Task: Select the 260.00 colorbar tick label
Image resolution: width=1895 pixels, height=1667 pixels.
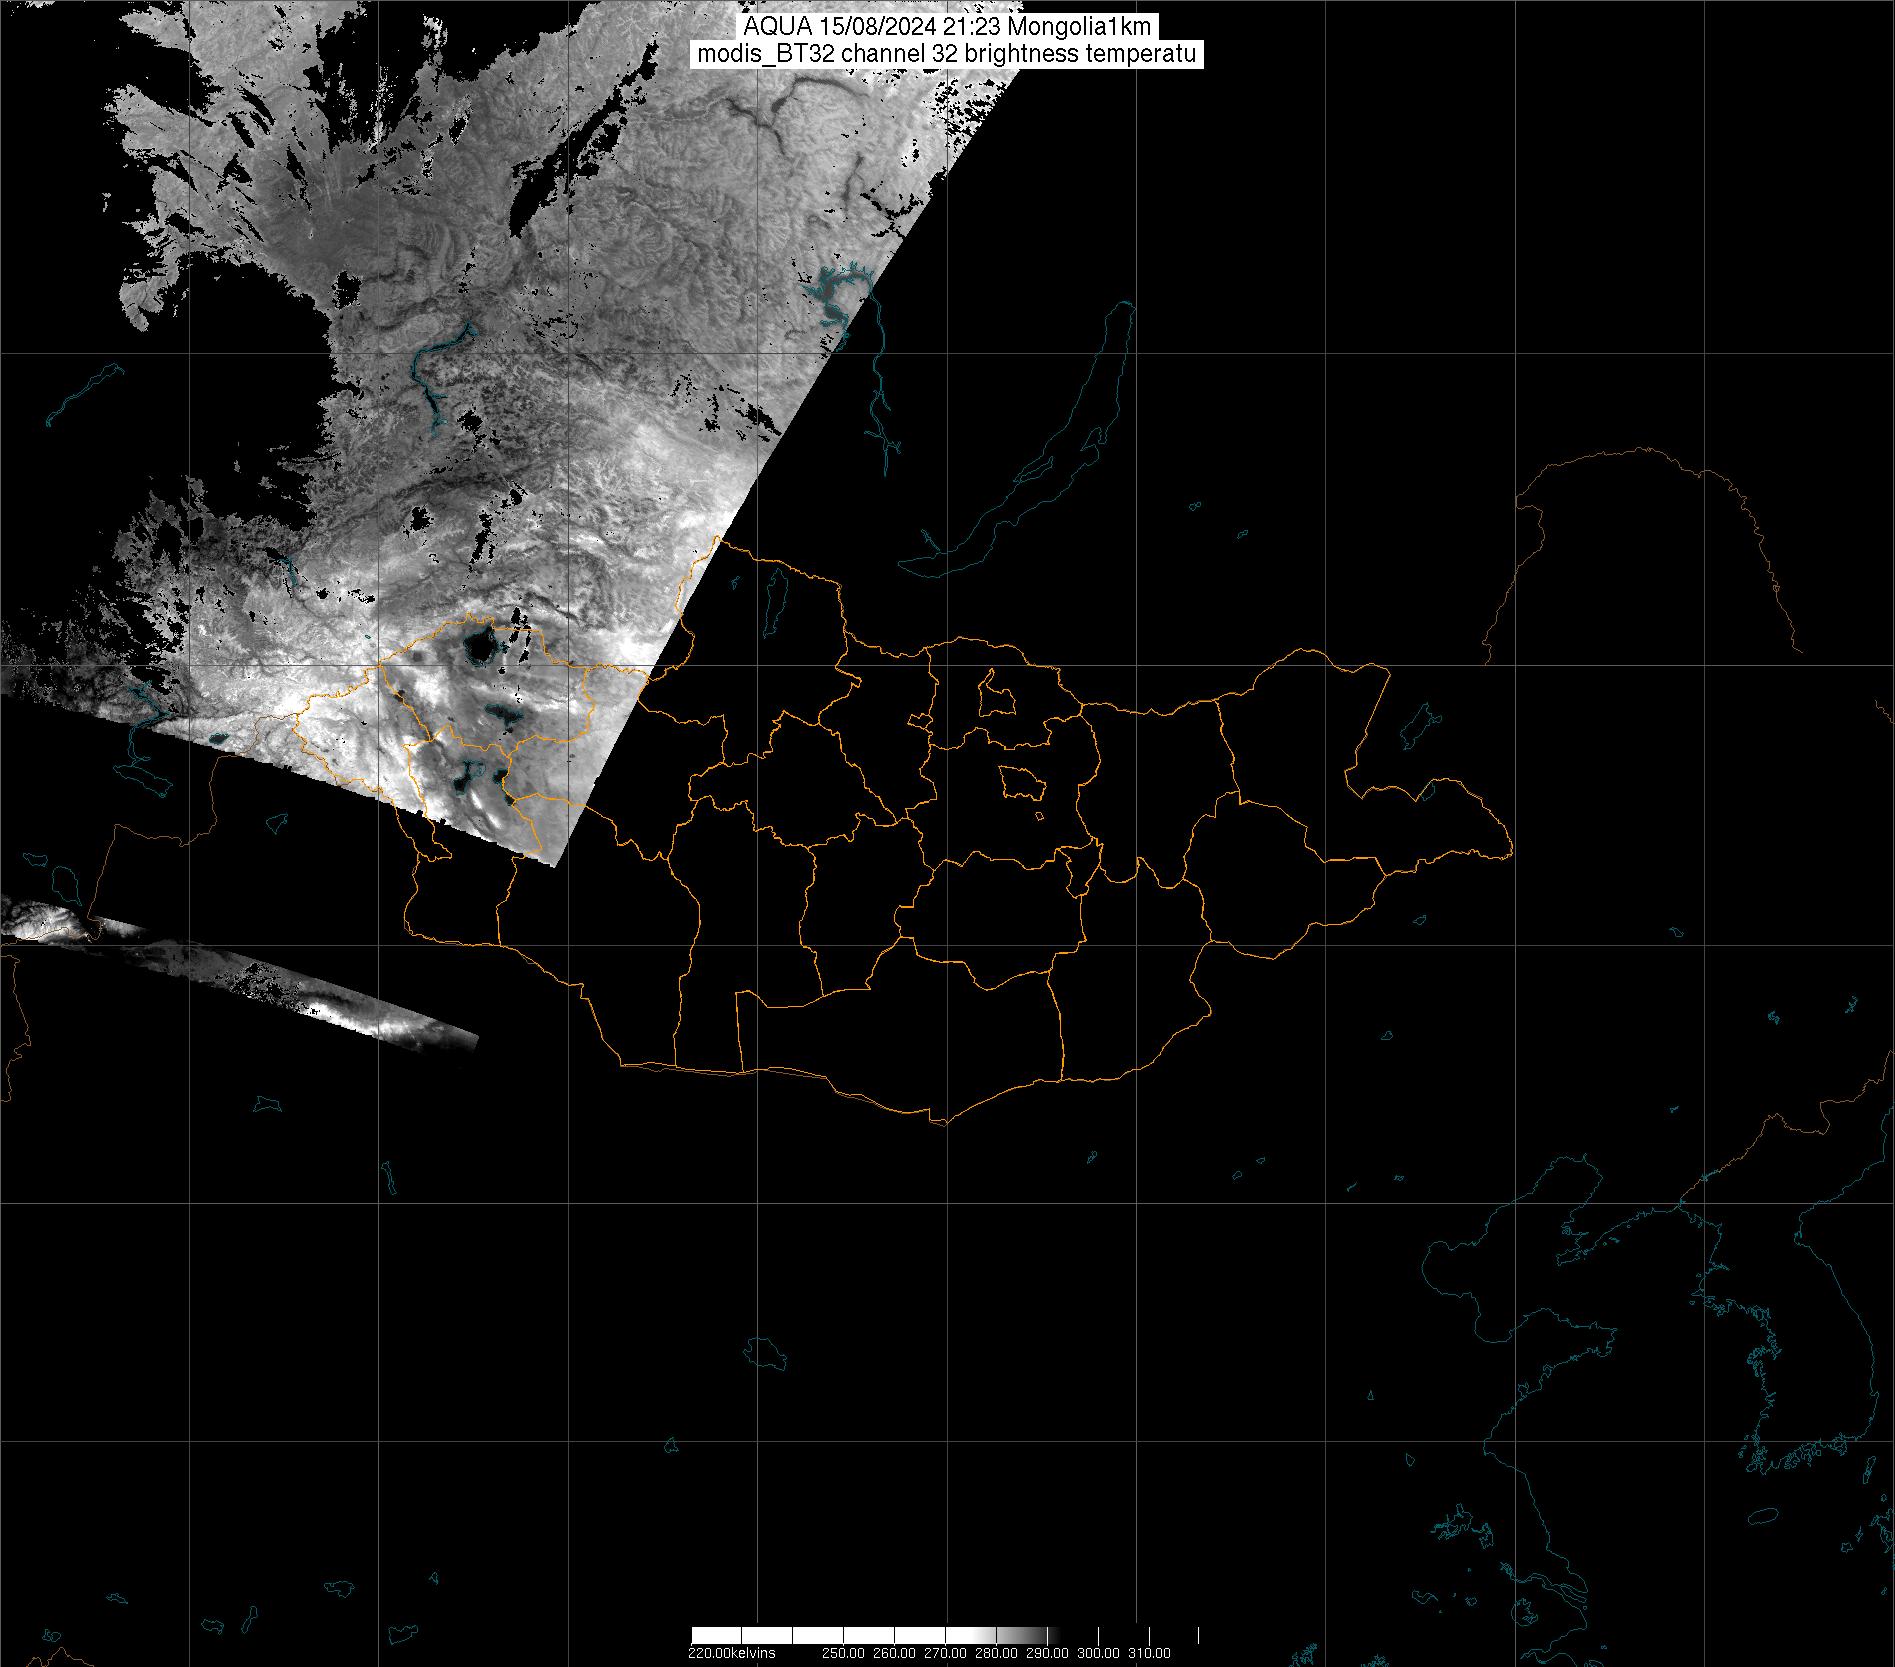Action: 894,1652
